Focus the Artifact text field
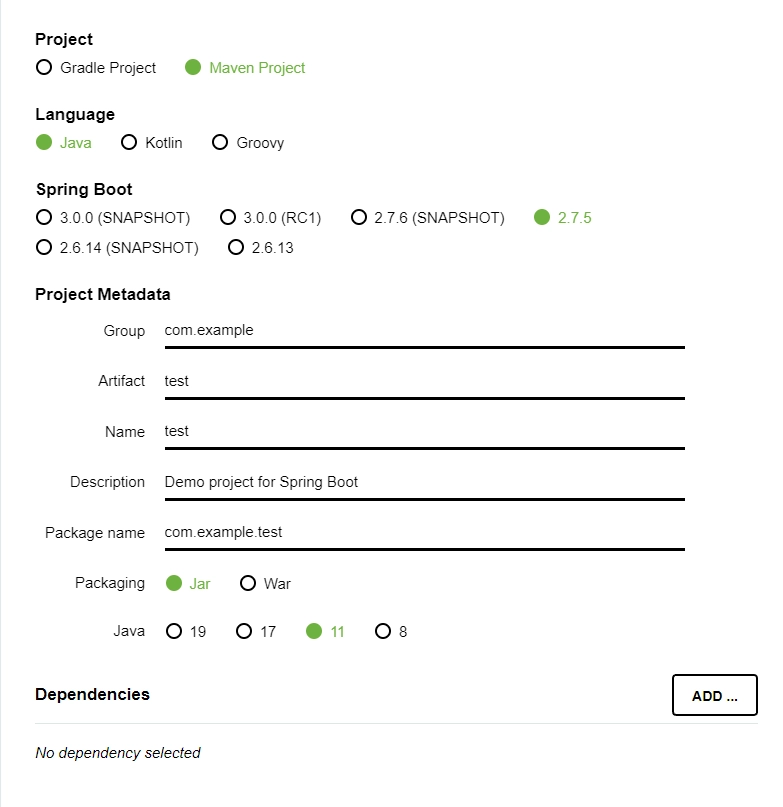Viewport: 783px width, 807px height. click(424, 381)
